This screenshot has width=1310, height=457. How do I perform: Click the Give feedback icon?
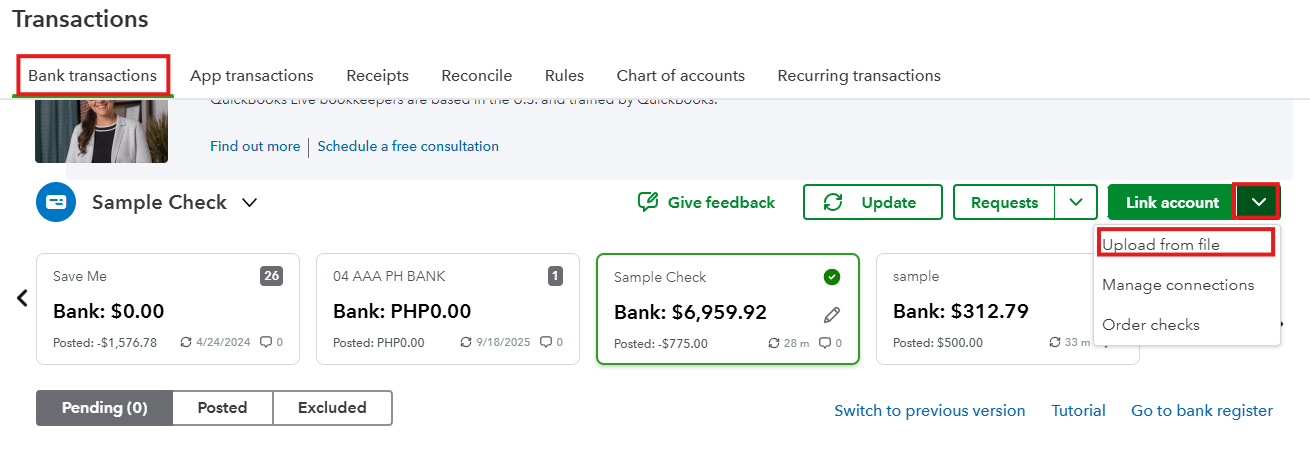click(x=648, y=202)
